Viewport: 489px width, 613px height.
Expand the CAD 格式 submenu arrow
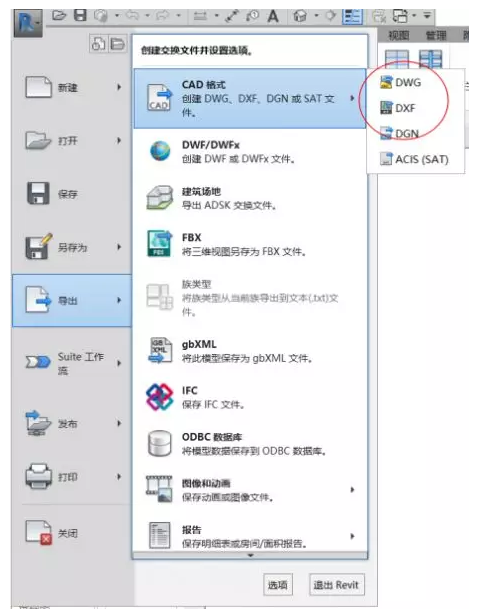tap(352, 98)
